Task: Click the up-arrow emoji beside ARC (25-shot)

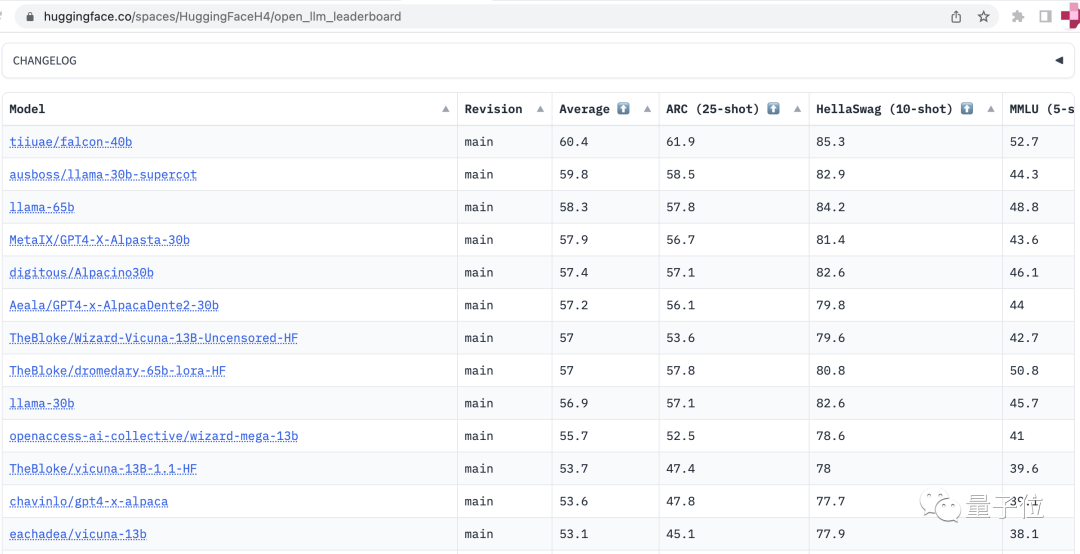Action: 773,108
